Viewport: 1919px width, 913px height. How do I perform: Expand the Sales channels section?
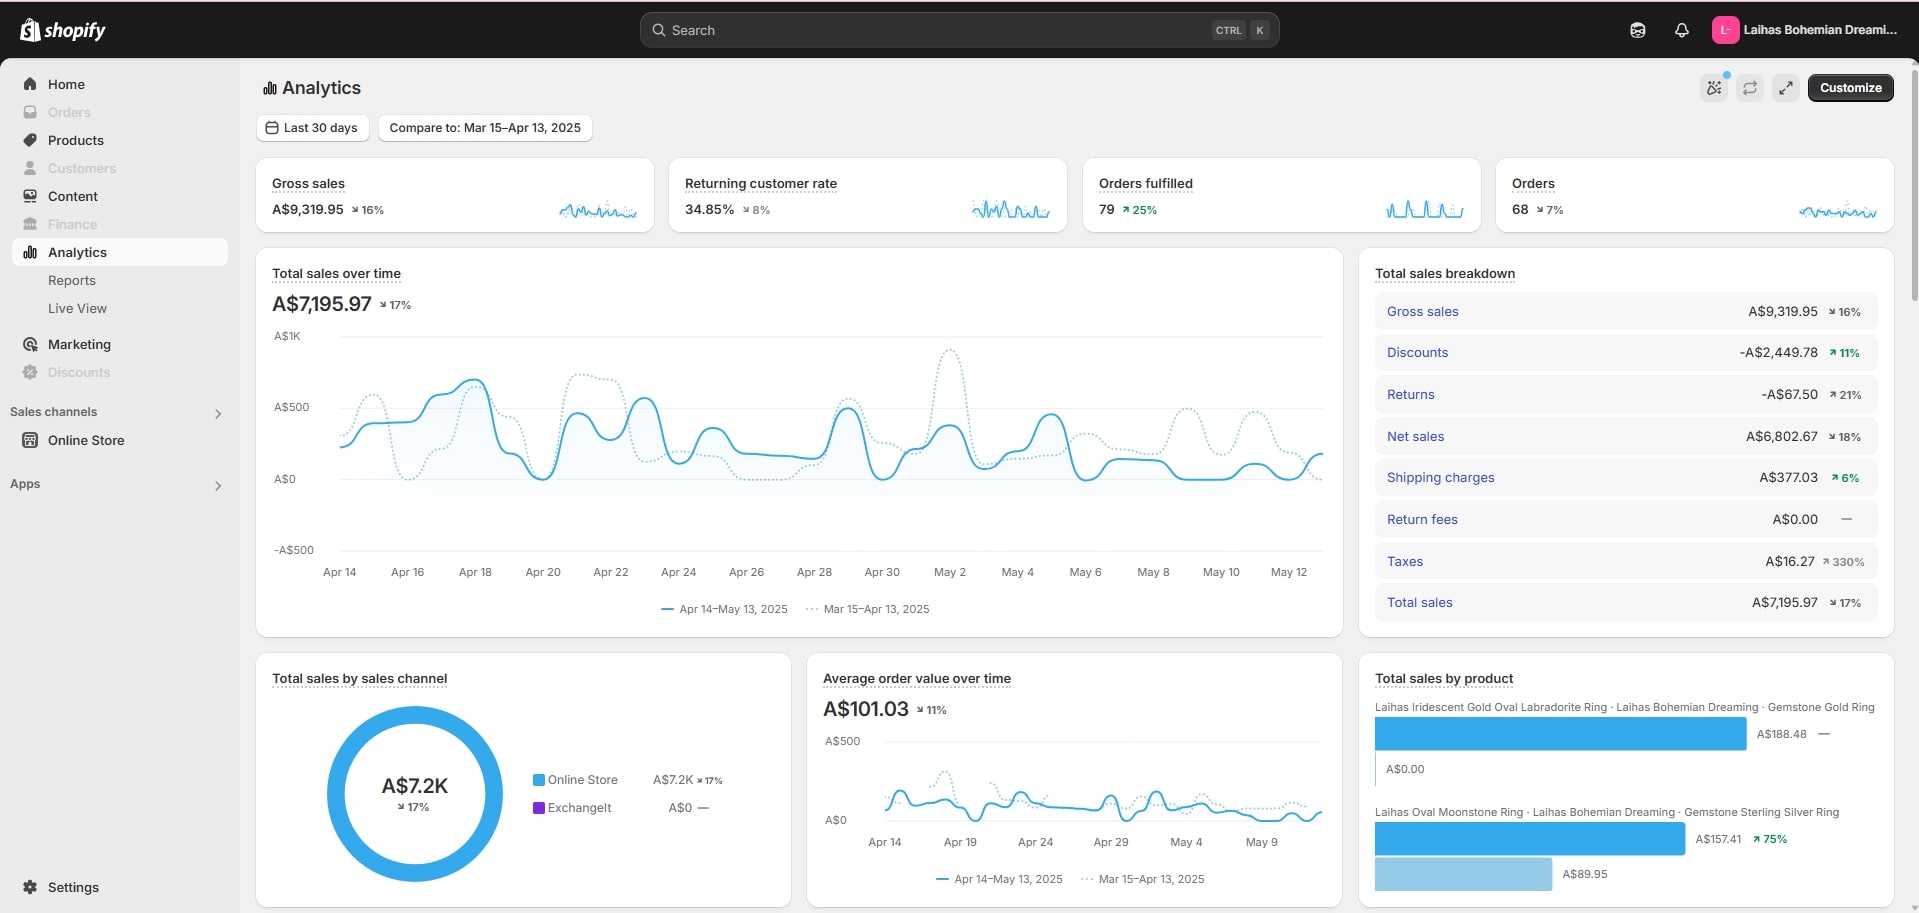[217, 413]
